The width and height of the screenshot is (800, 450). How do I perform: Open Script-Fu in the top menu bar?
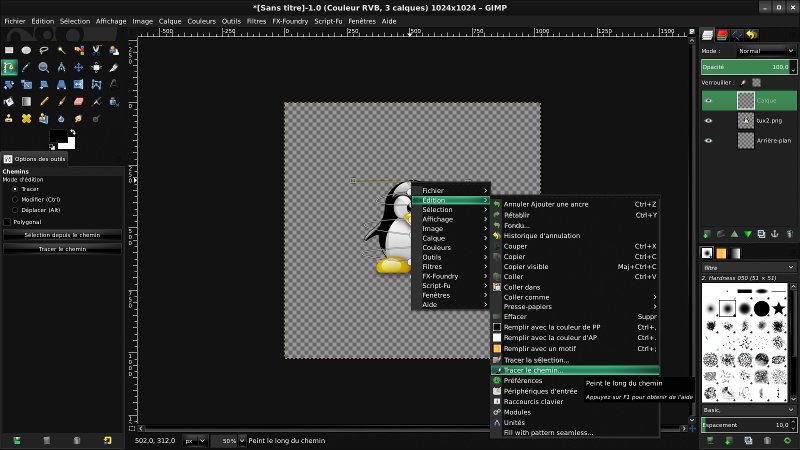[x=328, y=21]
